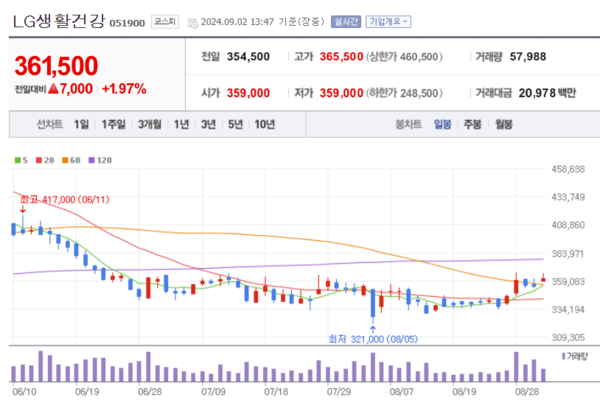Click the 08/28 date axis label
This screenshot has width=600, height=411.
tap(527, 391)
